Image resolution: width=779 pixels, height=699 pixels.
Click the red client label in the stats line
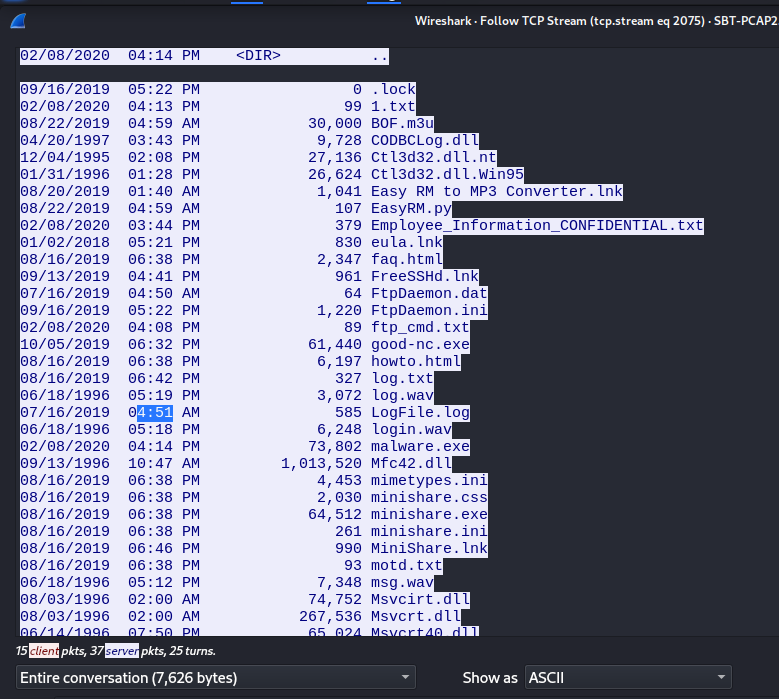44,651
